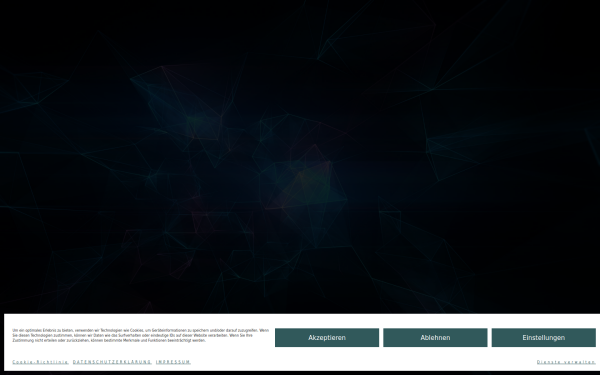Click the leftmost teal consent button

pos(327,338)
